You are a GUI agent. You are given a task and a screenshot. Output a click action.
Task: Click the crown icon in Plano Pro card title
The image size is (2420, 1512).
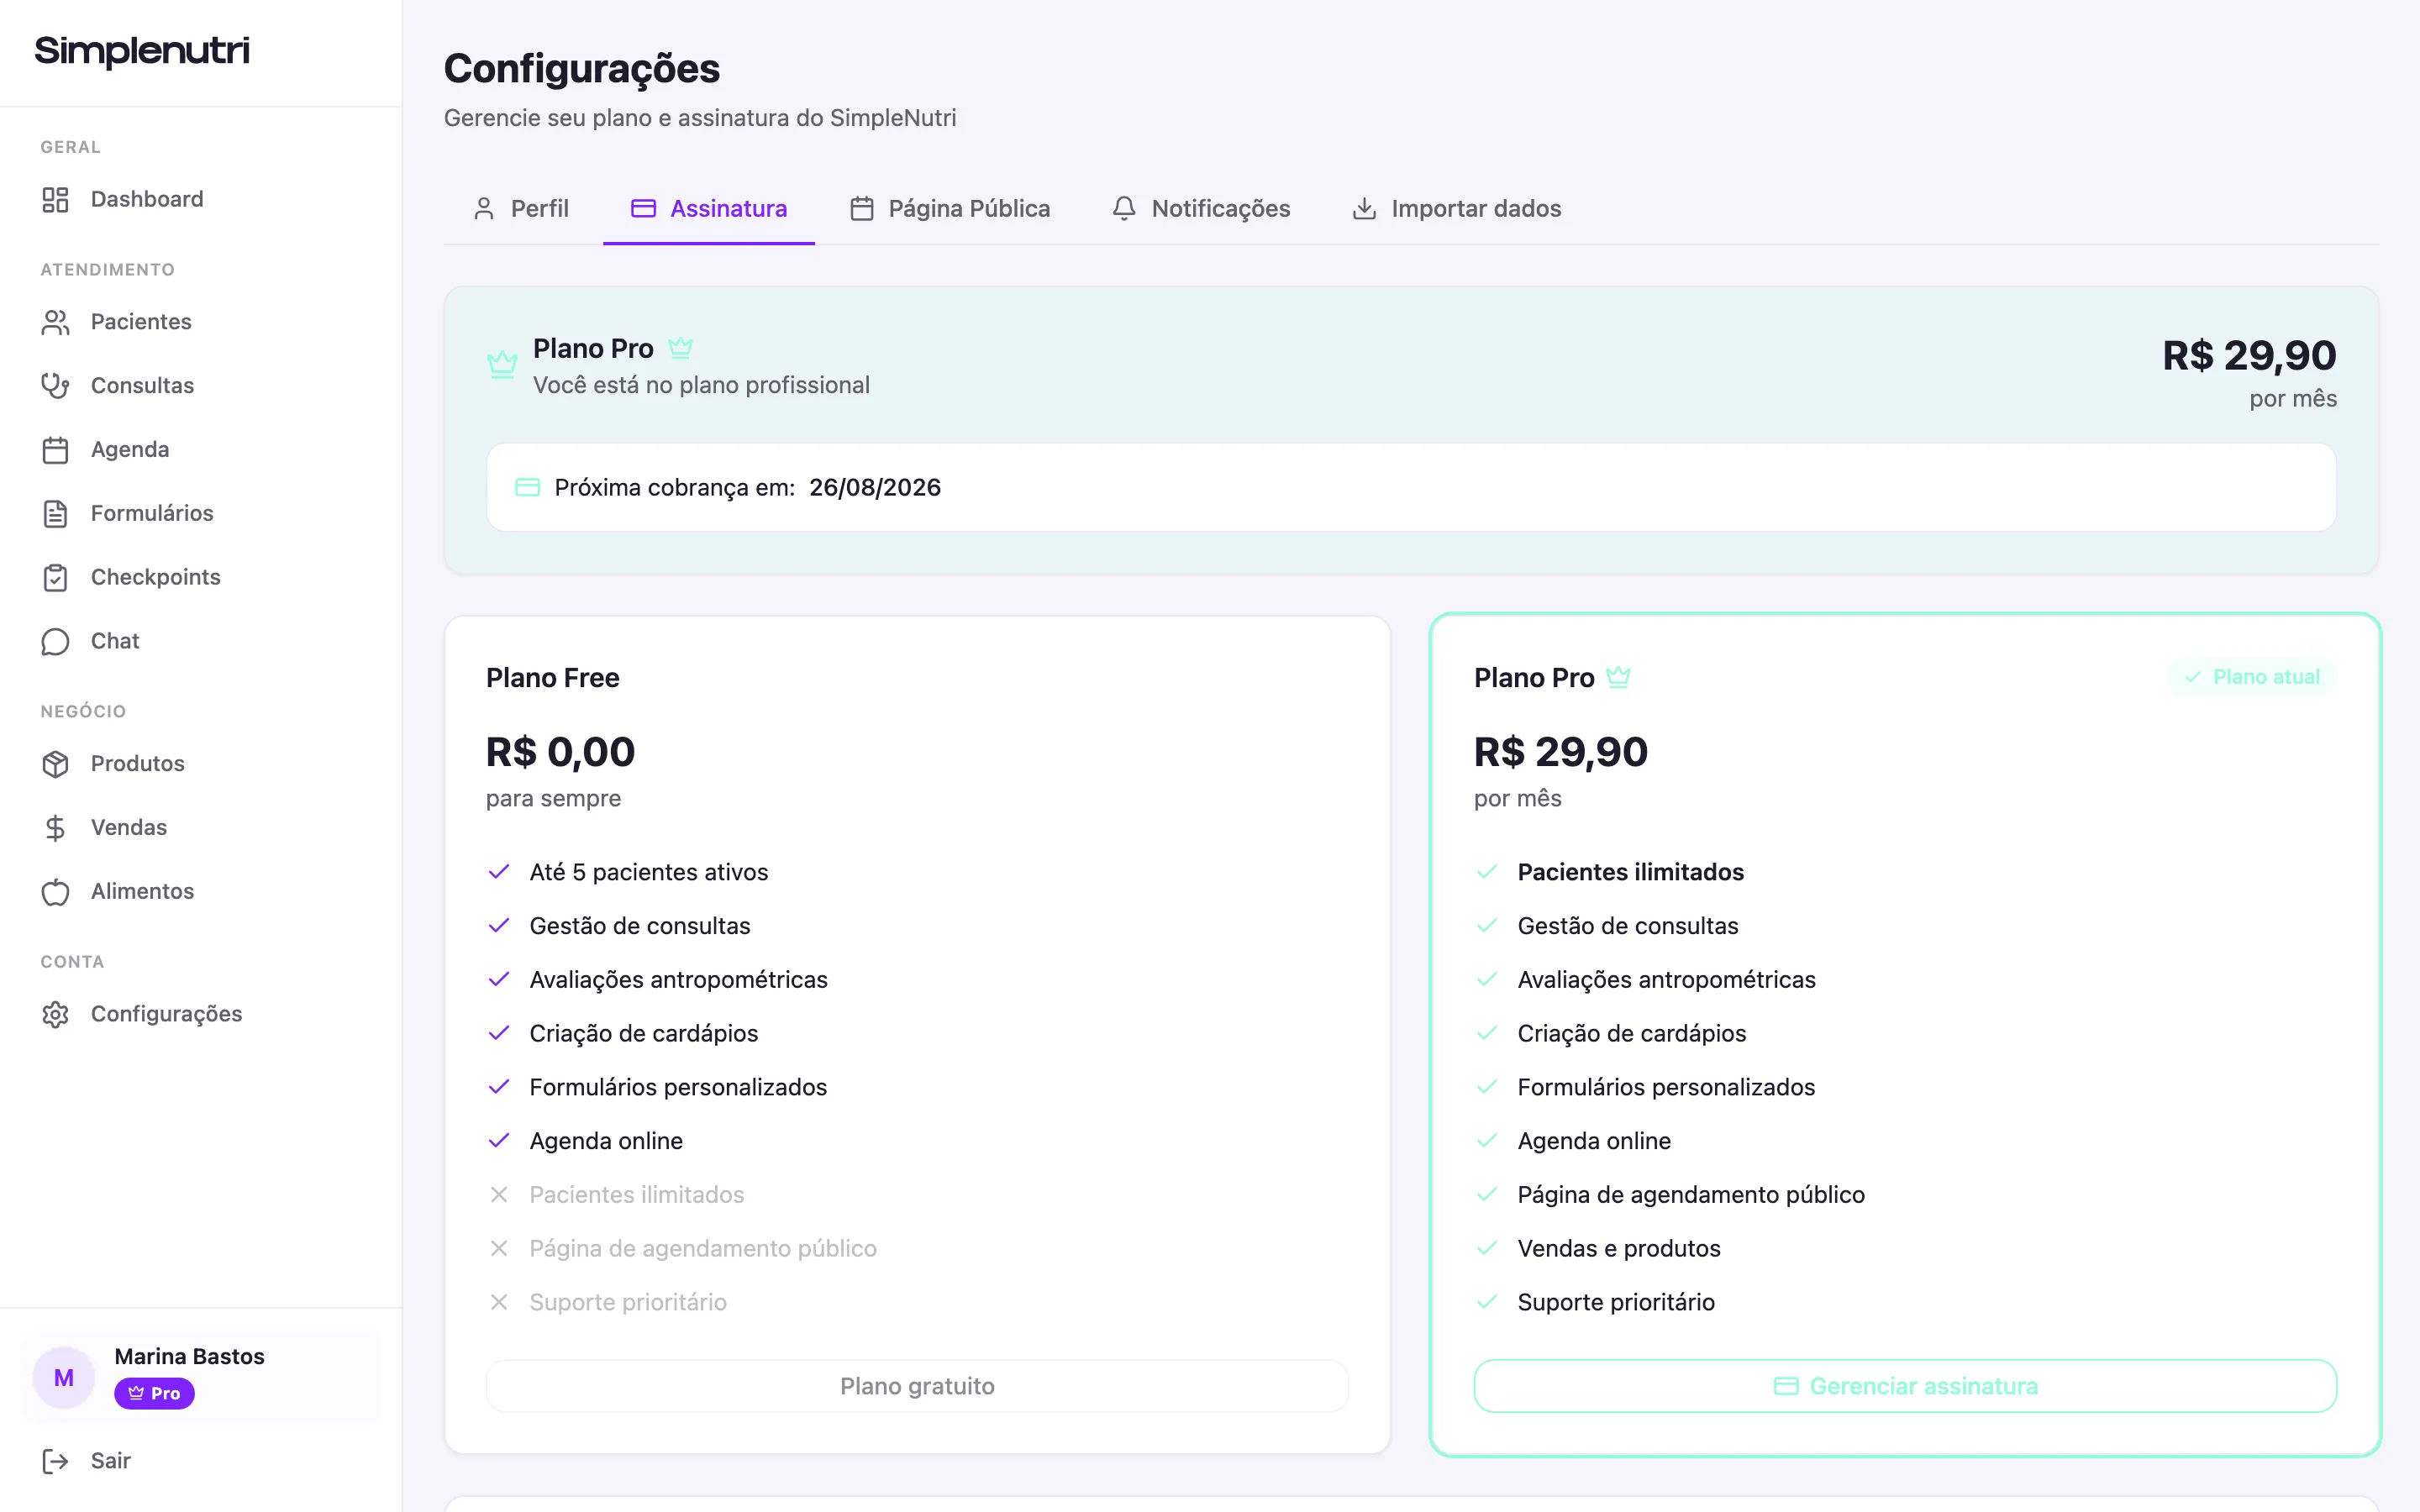(1618, 677)
